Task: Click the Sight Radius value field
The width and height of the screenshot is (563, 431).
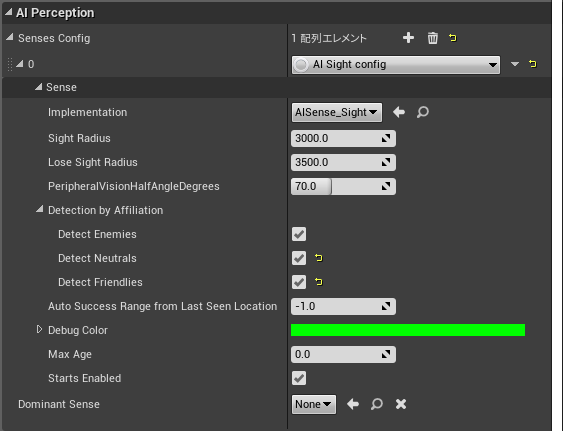Action: click(x=343, y=138)
